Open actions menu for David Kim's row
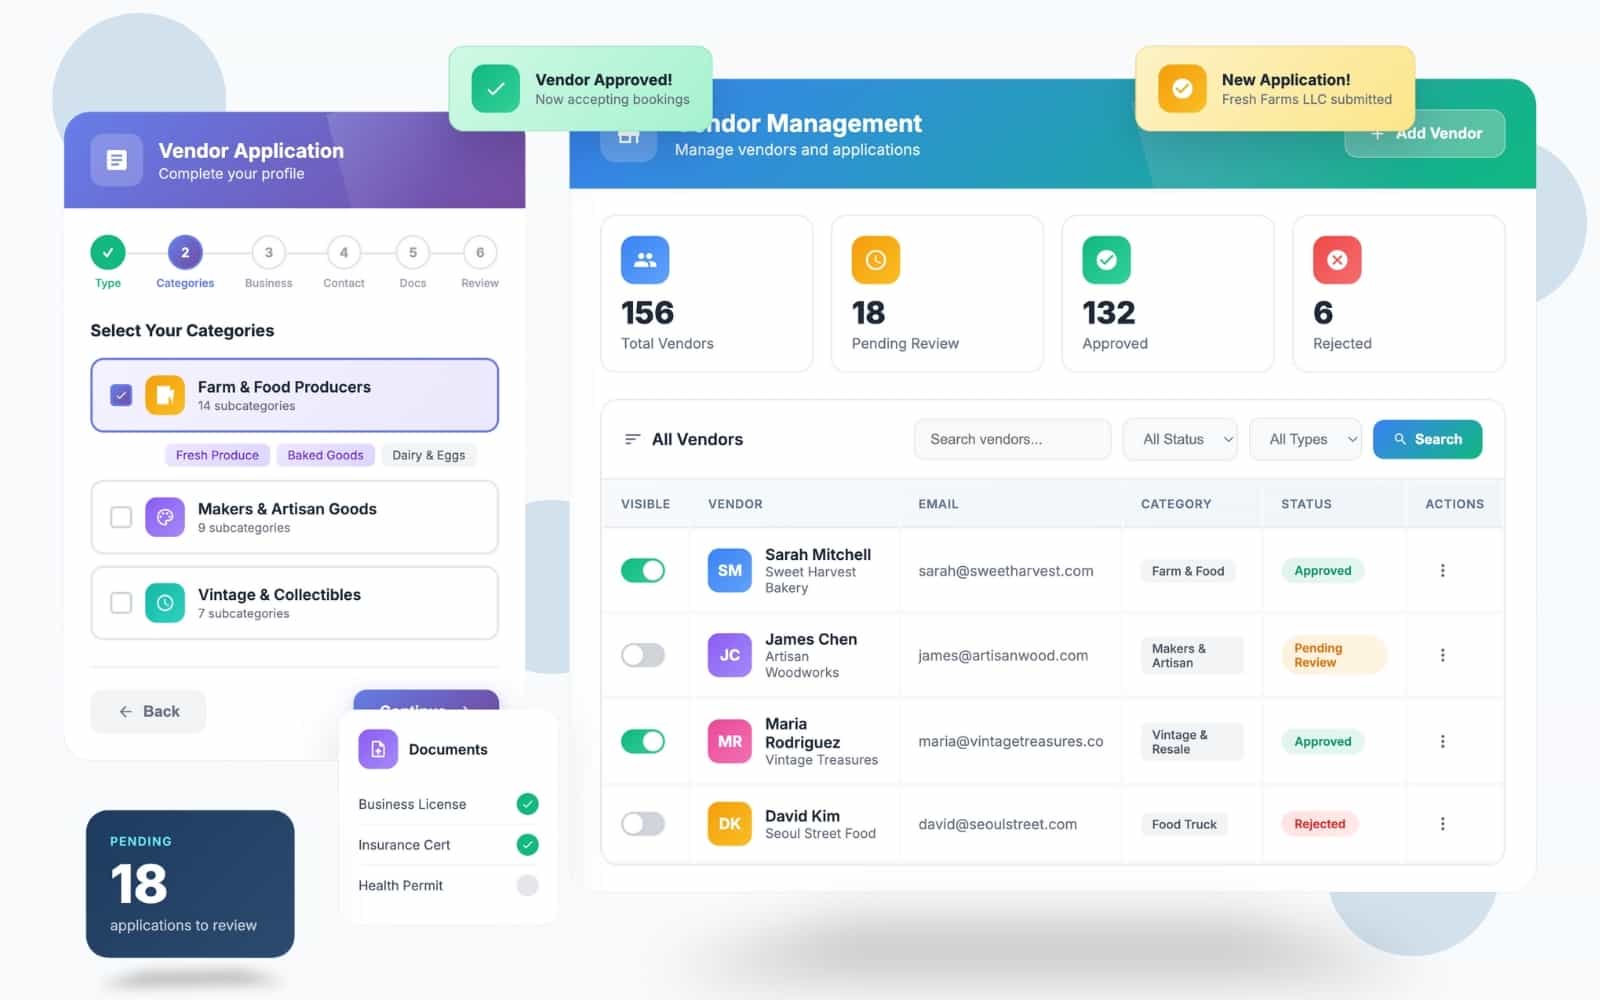Image resolution: width=1600 pixels, height=1000 pixels. [1443, 823]
